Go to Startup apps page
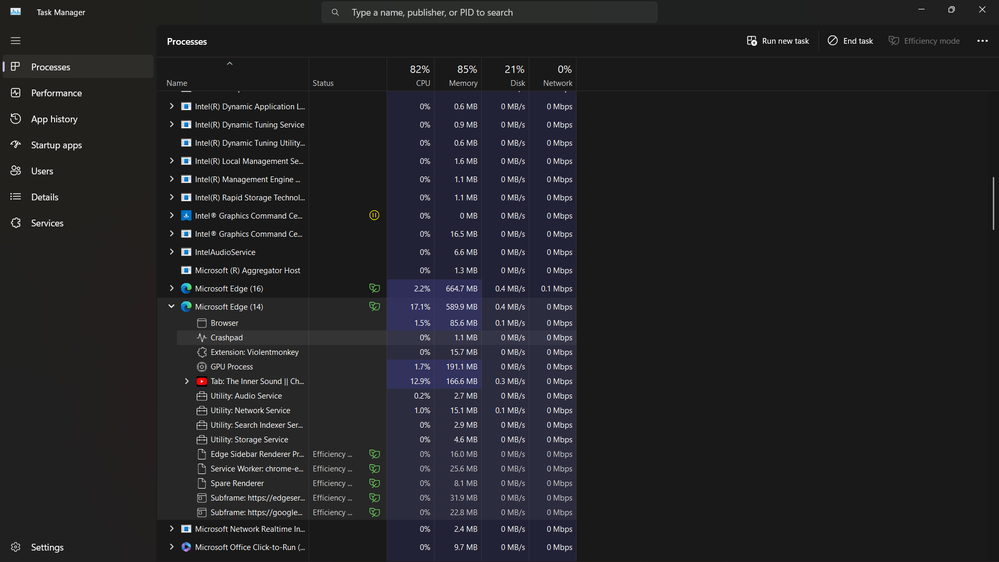 tap(78, 145)
